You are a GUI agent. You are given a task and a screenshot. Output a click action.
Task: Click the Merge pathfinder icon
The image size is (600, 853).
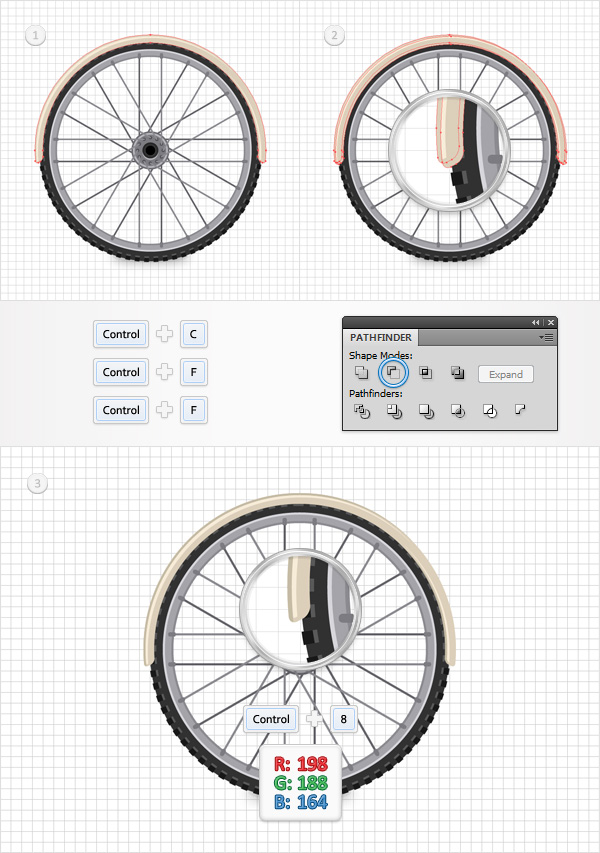point(426,411)
